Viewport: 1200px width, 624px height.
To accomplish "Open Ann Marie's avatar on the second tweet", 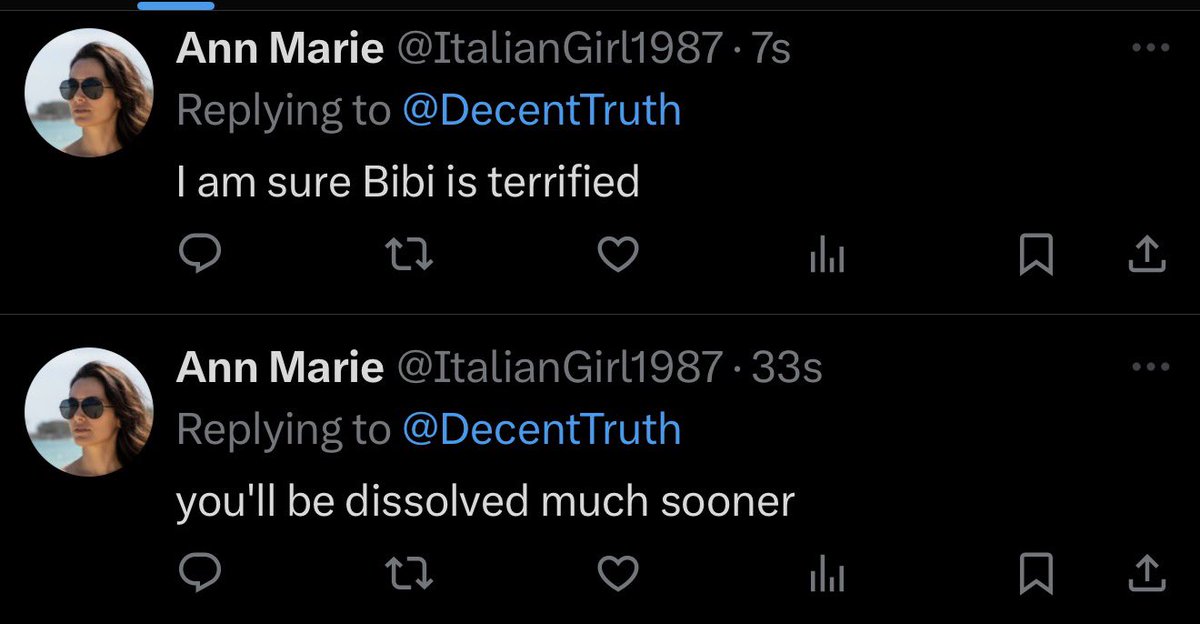I will tap(88, 411).
